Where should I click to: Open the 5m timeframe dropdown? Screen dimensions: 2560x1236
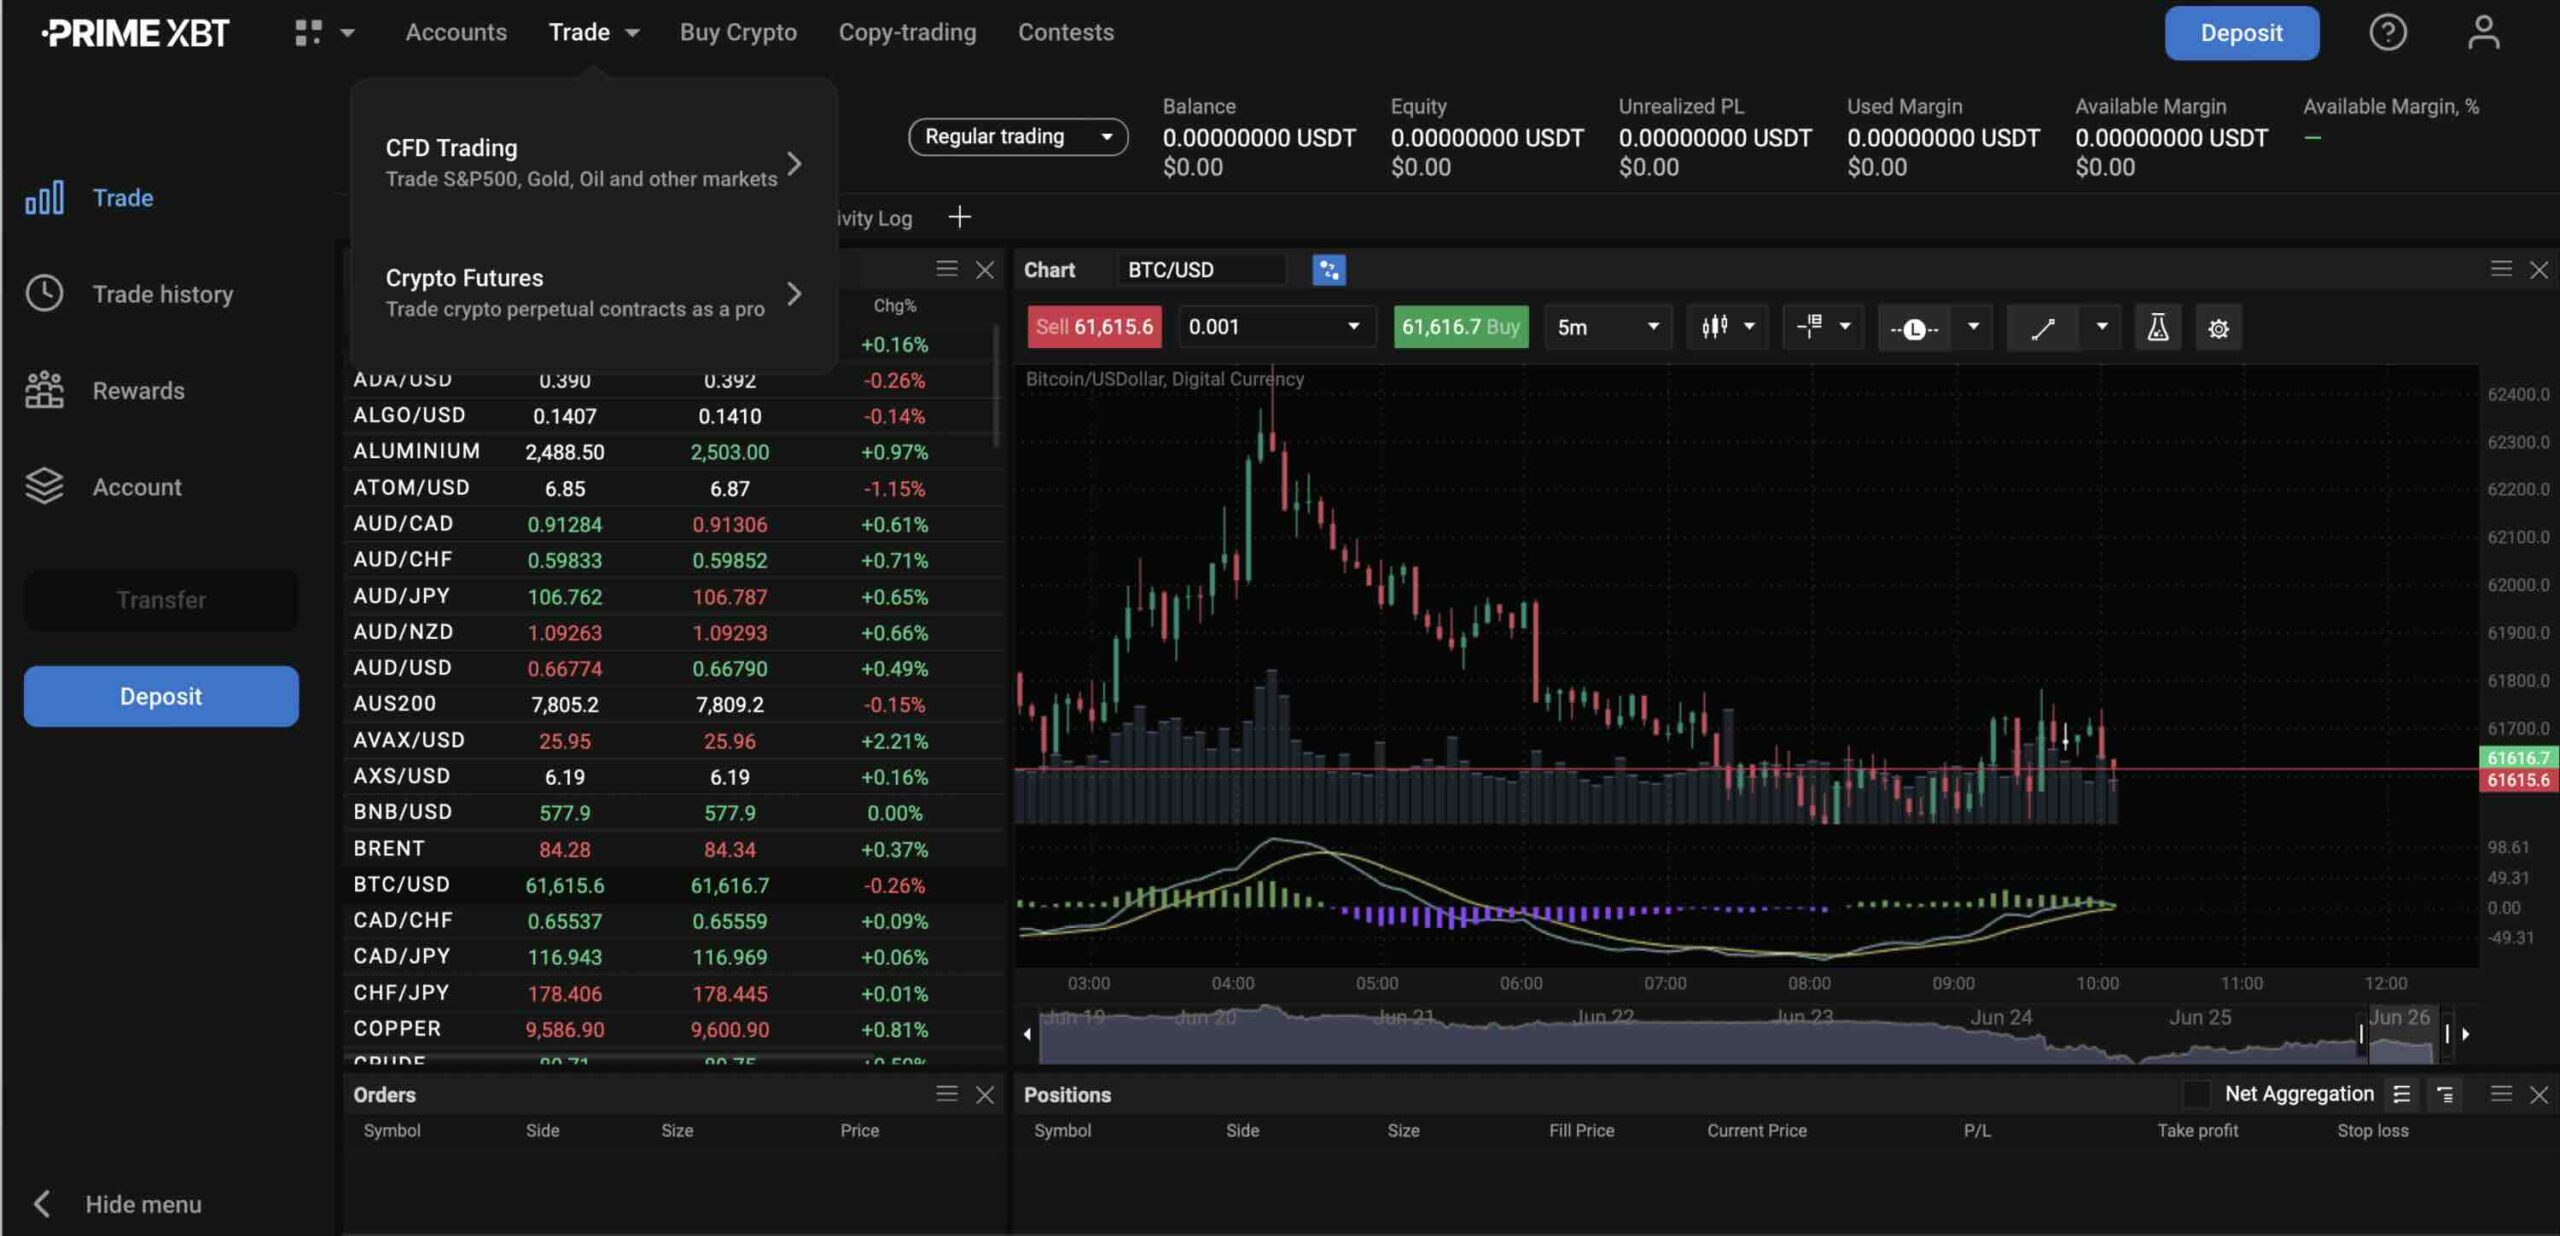coord(1608,327)
